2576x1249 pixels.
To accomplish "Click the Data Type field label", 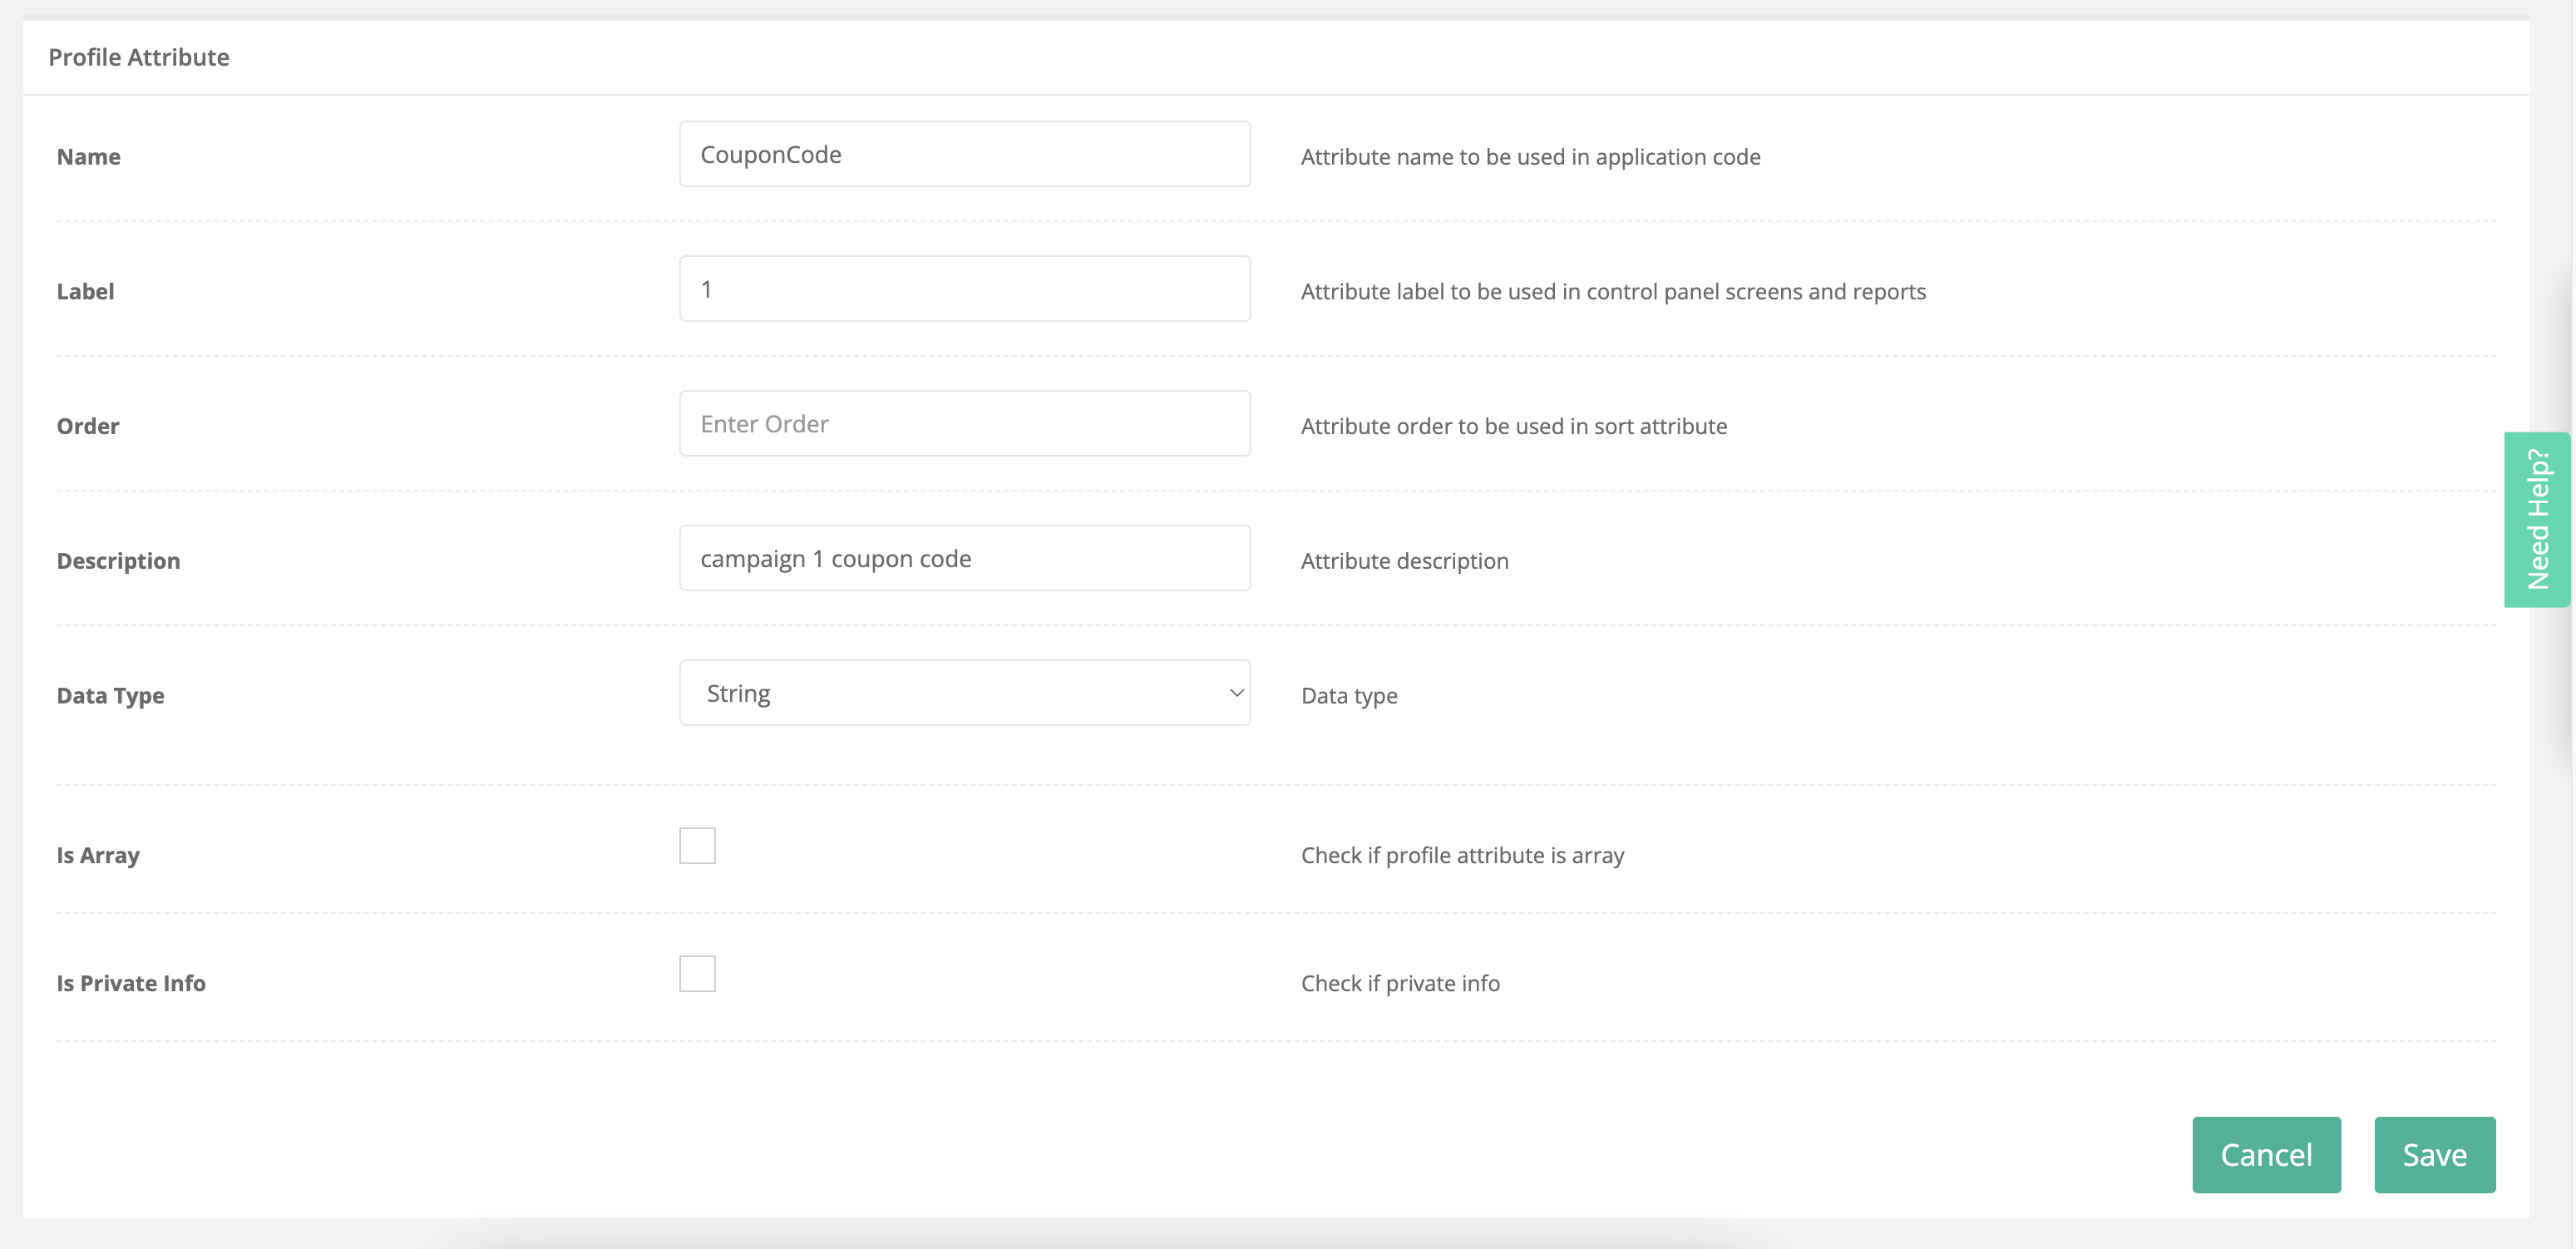I will pos(111,696).
